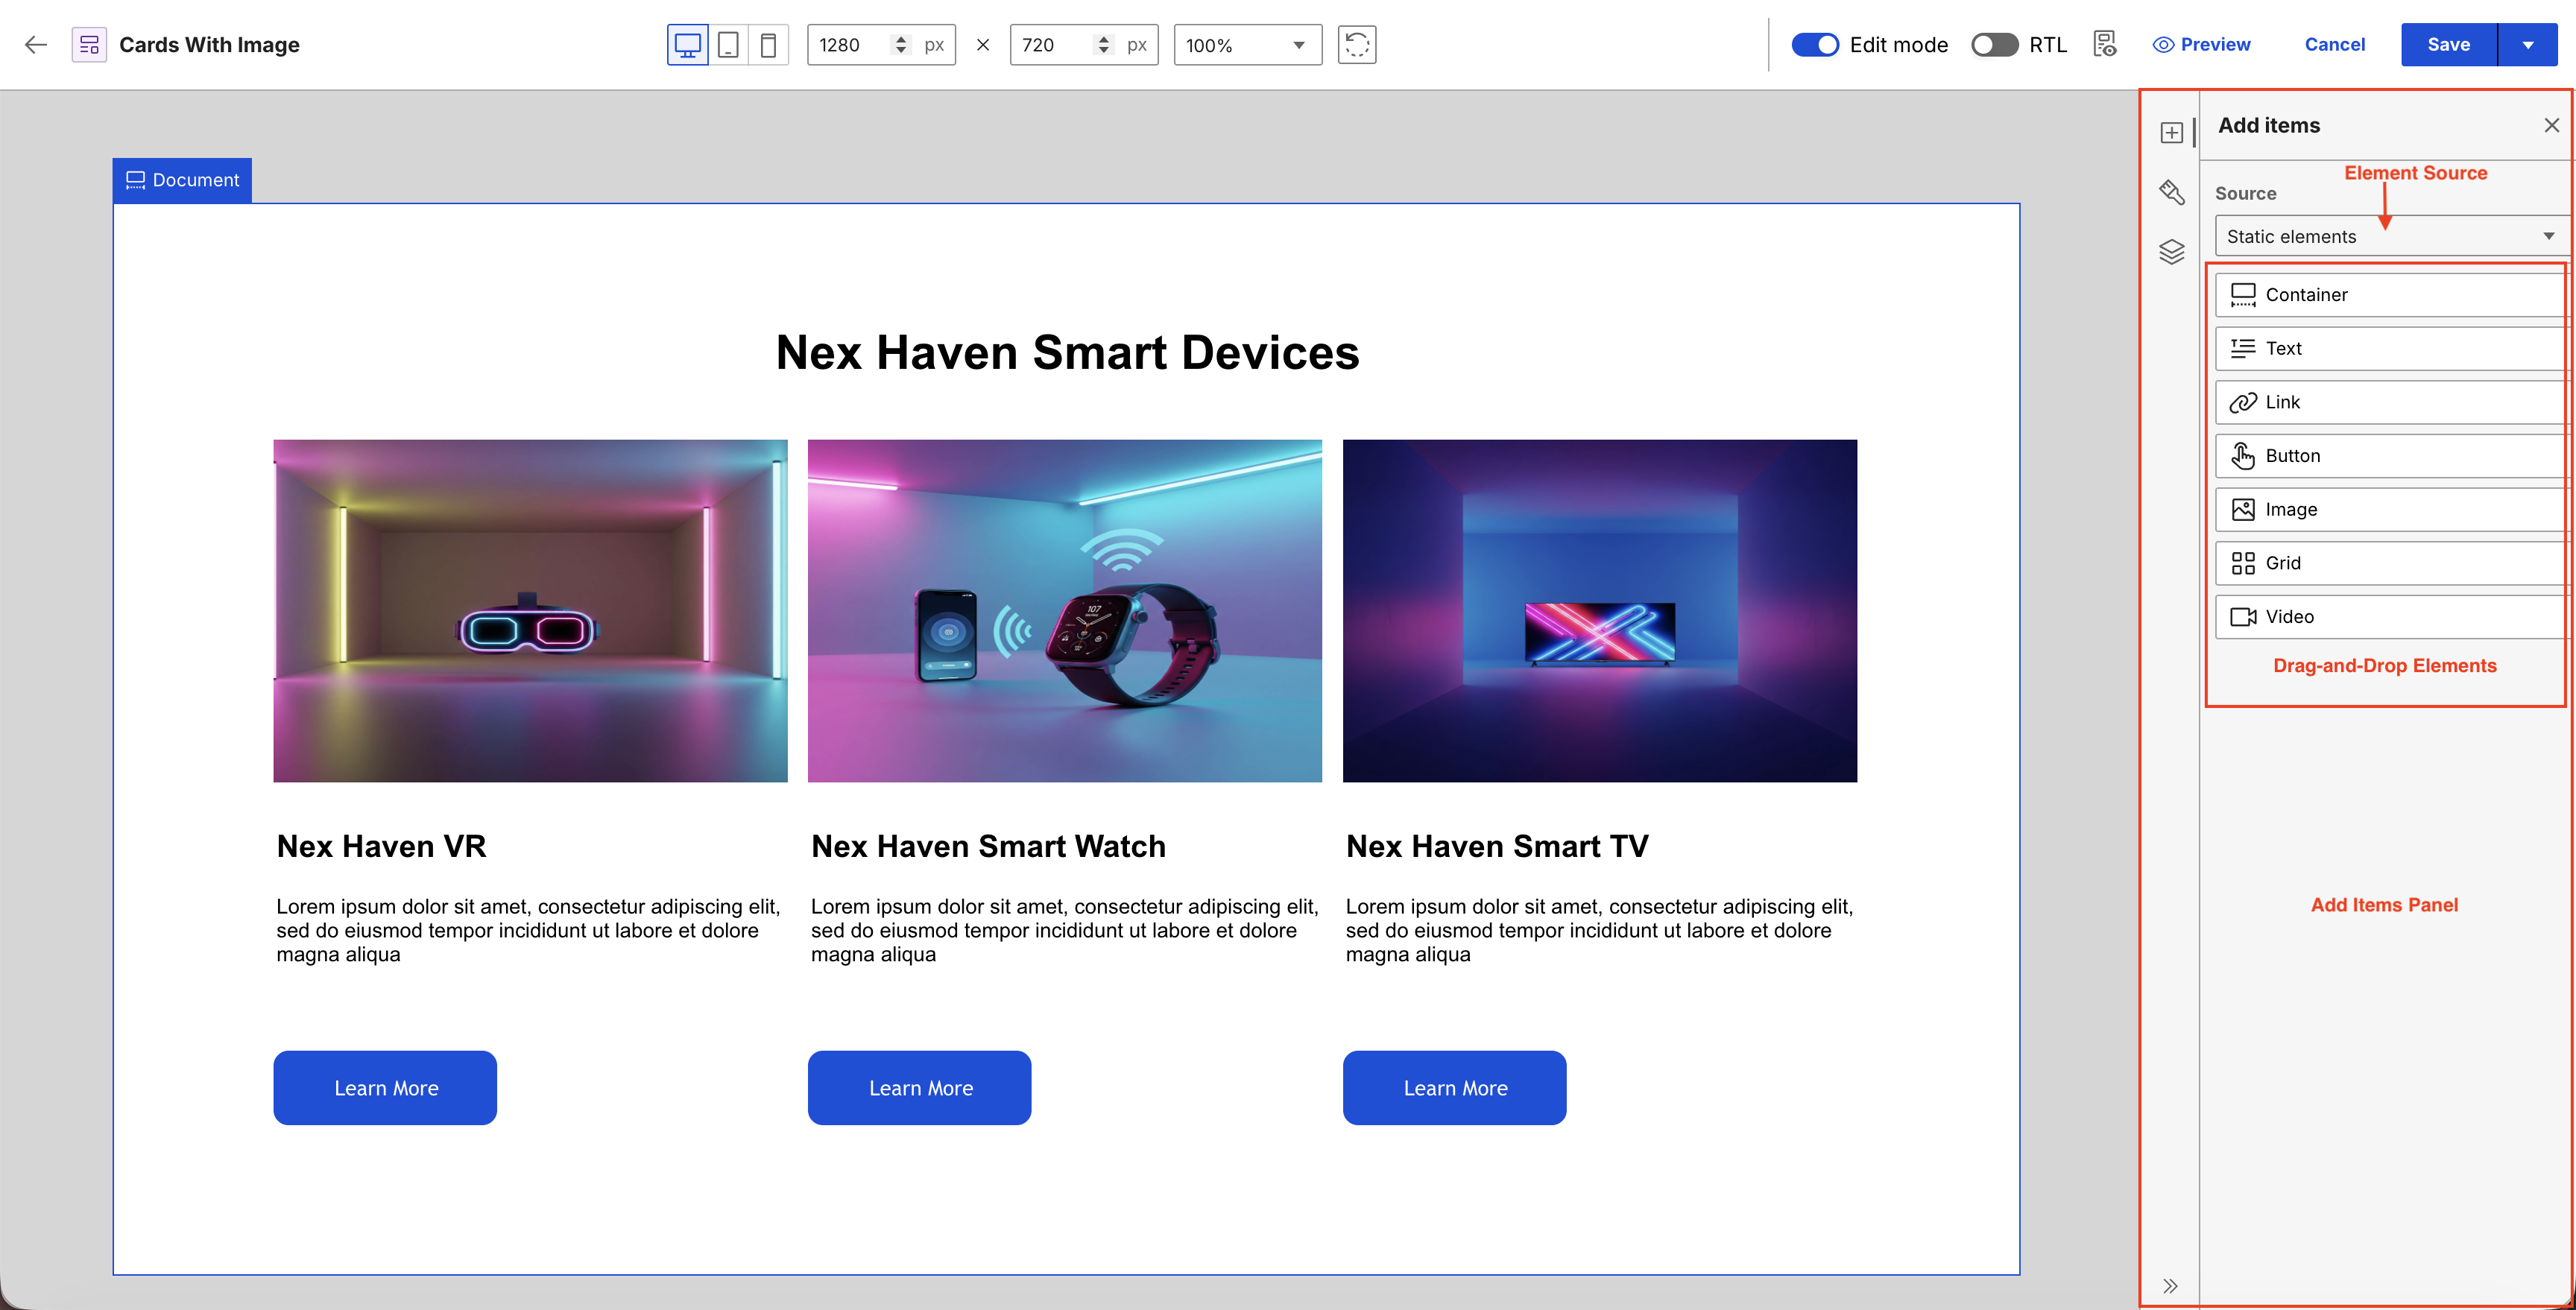Select the Lorem ipsum text under Smart Watch
Screen dimensions: 2576x1310
coord(1064,930)
